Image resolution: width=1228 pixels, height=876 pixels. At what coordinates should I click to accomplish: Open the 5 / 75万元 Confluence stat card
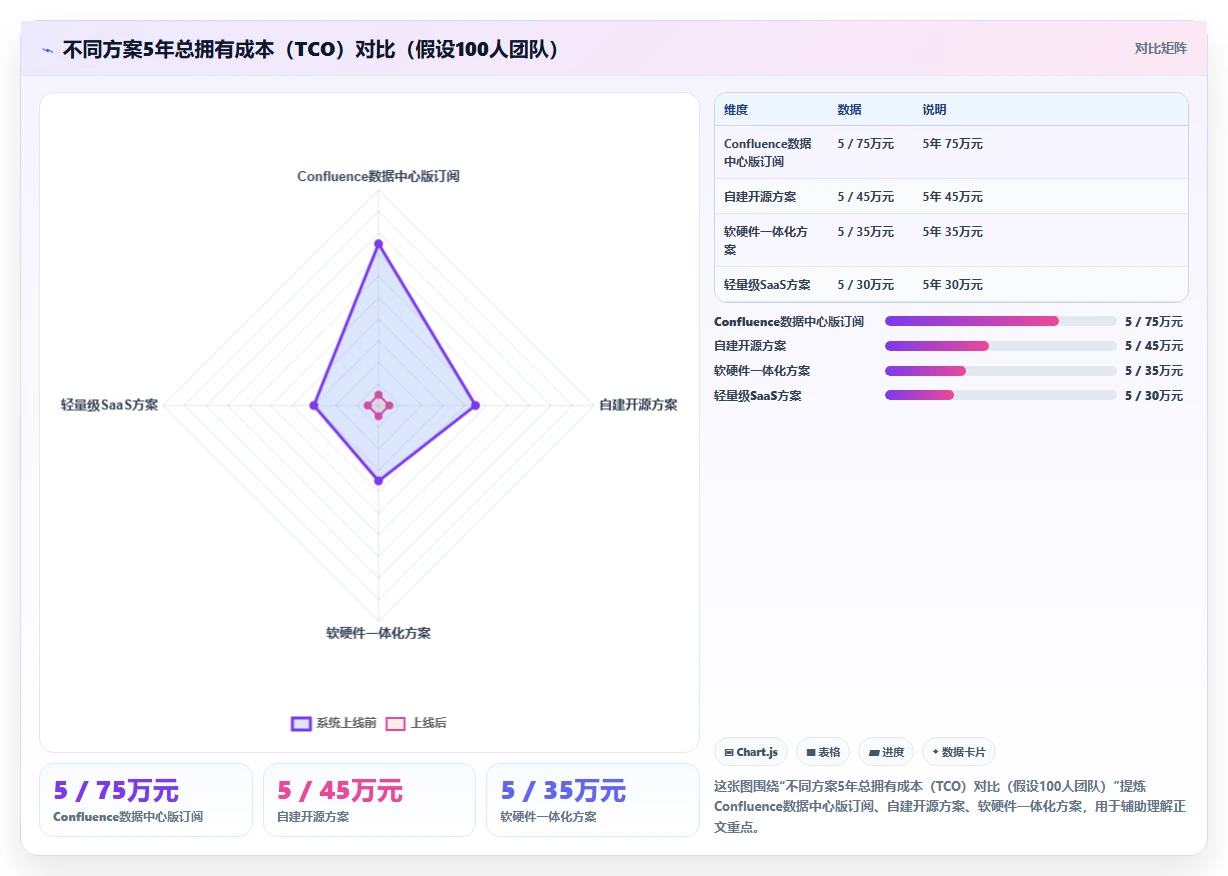tap(146, 800)
